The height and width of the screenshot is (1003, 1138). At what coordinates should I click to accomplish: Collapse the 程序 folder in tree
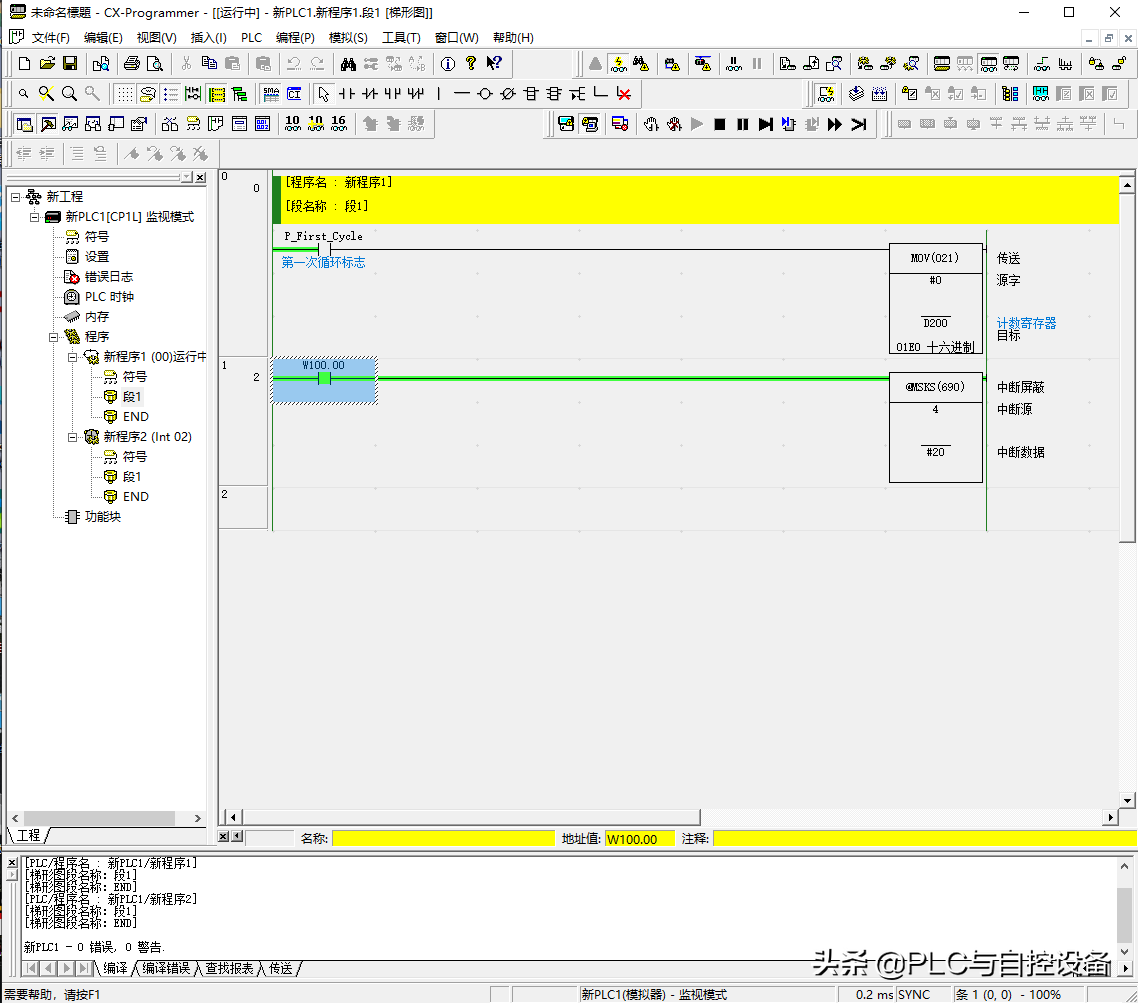[x=54, y=337]
